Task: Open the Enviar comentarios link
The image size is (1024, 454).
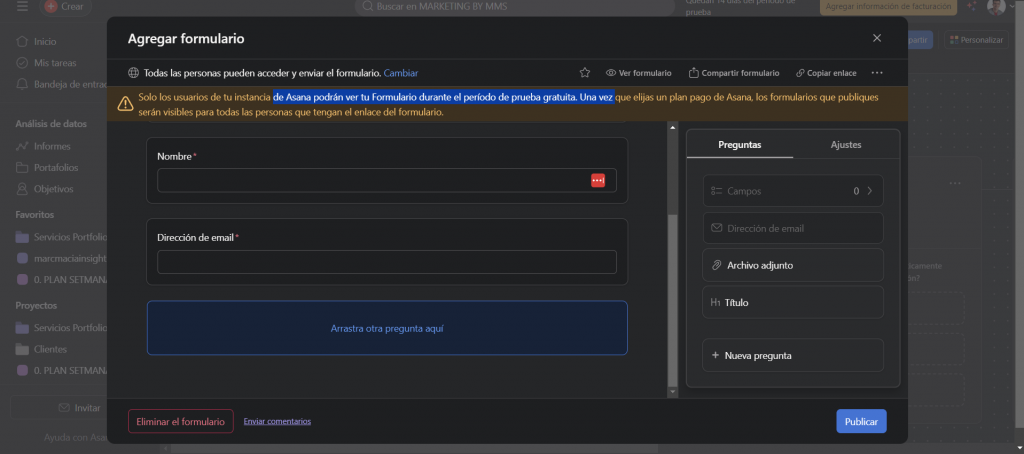Action: coord(277,421)
